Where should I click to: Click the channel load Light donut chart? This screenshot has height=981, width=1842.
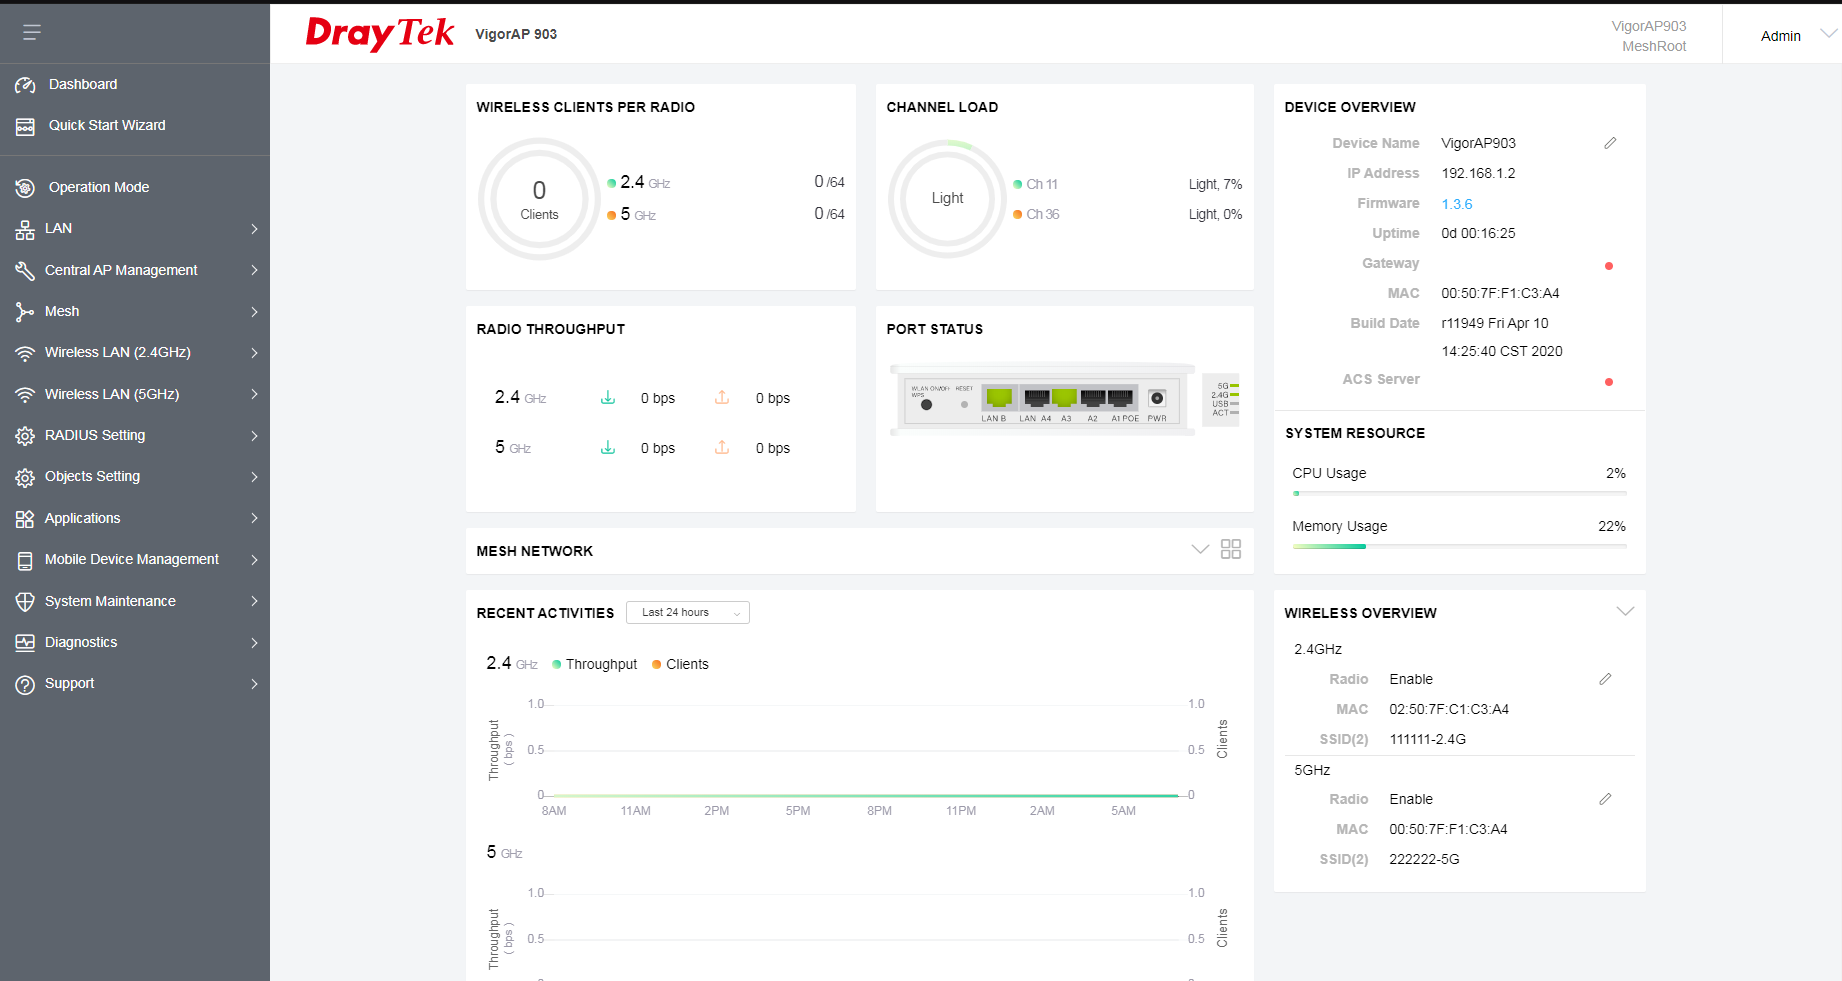(x=947, y=198)
